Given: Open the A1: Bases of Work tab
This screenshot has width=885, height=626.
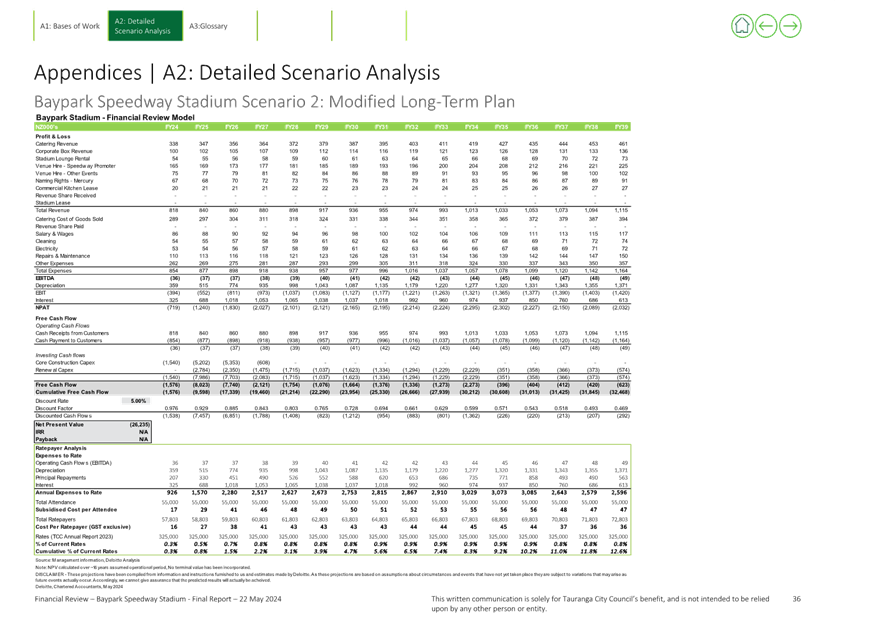Looking at the screenshot, I should [x=70, y=26].
